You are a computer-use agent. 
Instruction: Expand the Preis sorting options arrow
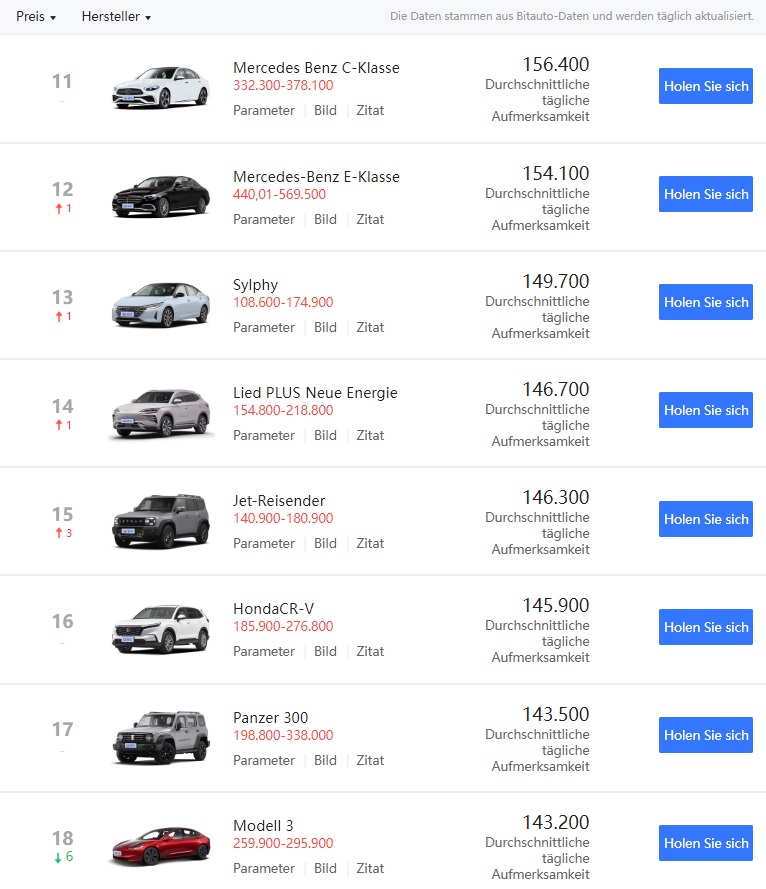tap(51, 17)
